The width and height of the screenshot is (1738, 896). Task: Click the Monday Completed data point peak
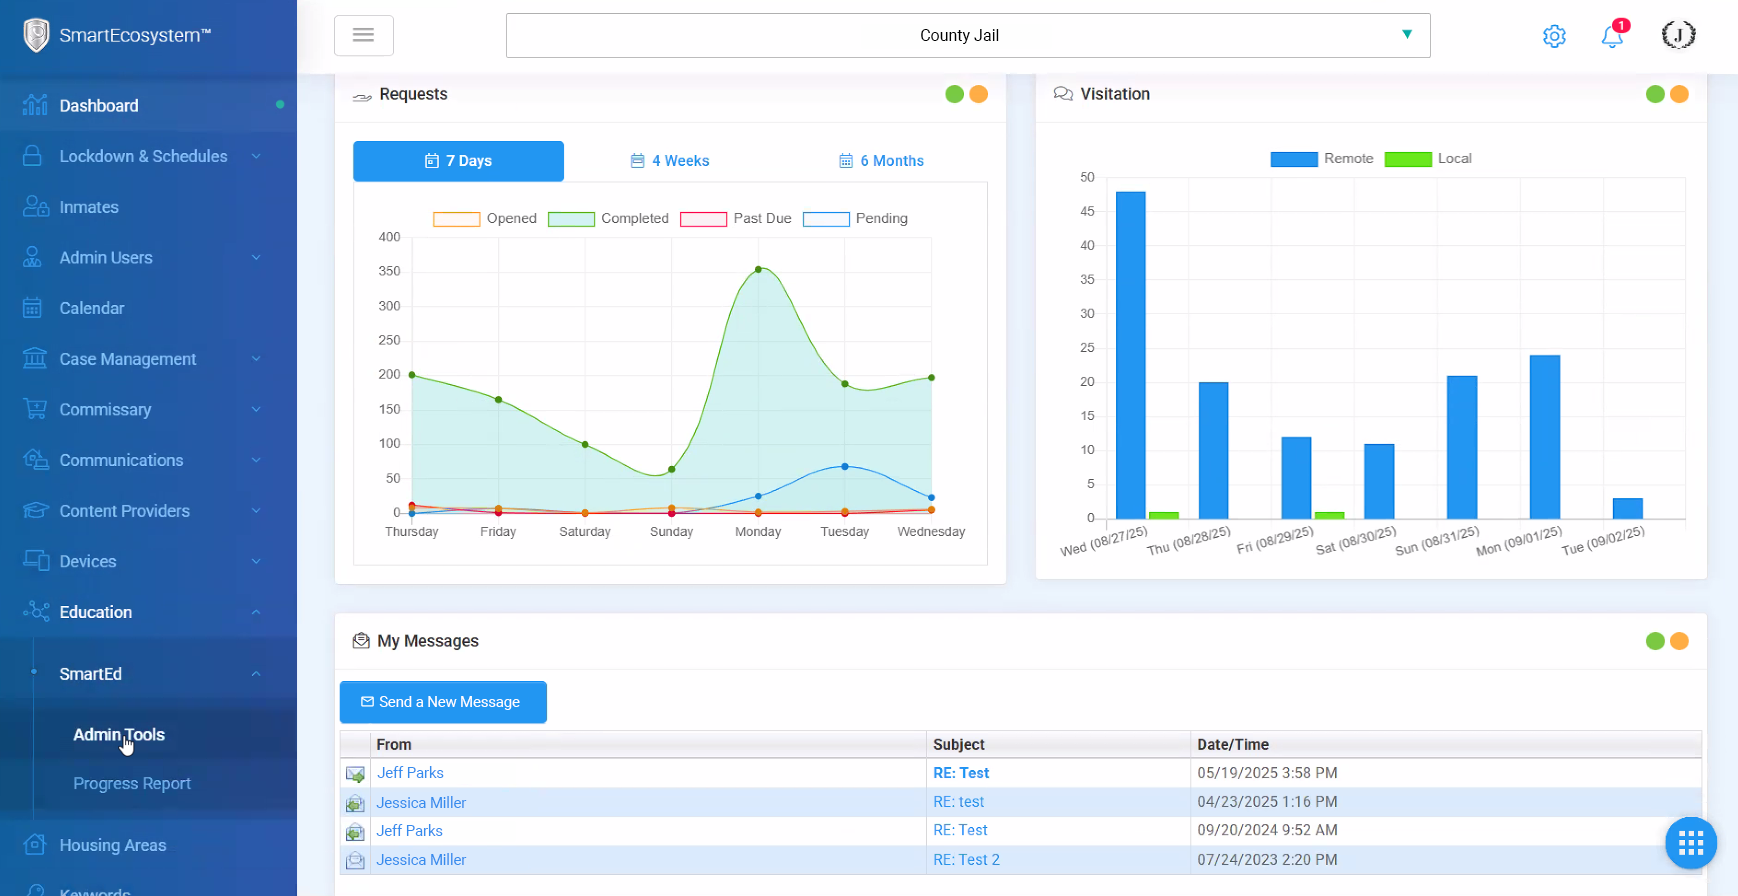(758, 269)
